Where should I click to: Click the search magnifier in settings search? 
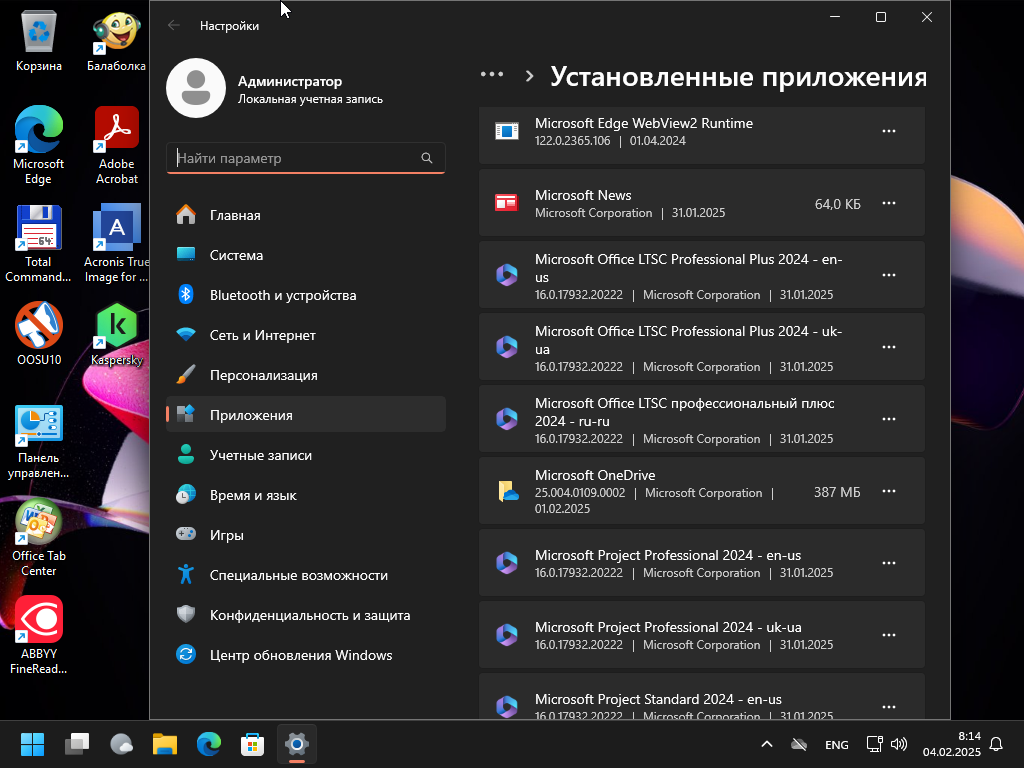point(426,158)
